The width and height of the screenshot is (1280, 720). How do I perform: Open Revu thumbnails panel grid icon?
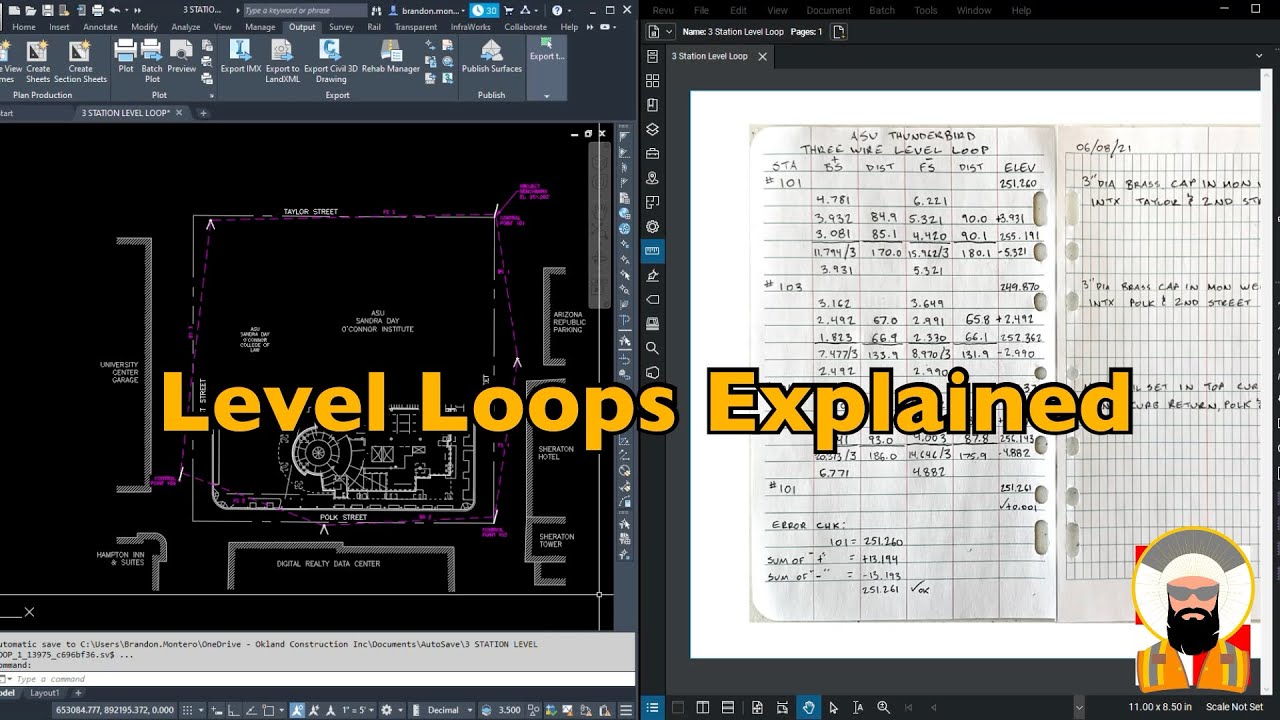coord(653,80)
